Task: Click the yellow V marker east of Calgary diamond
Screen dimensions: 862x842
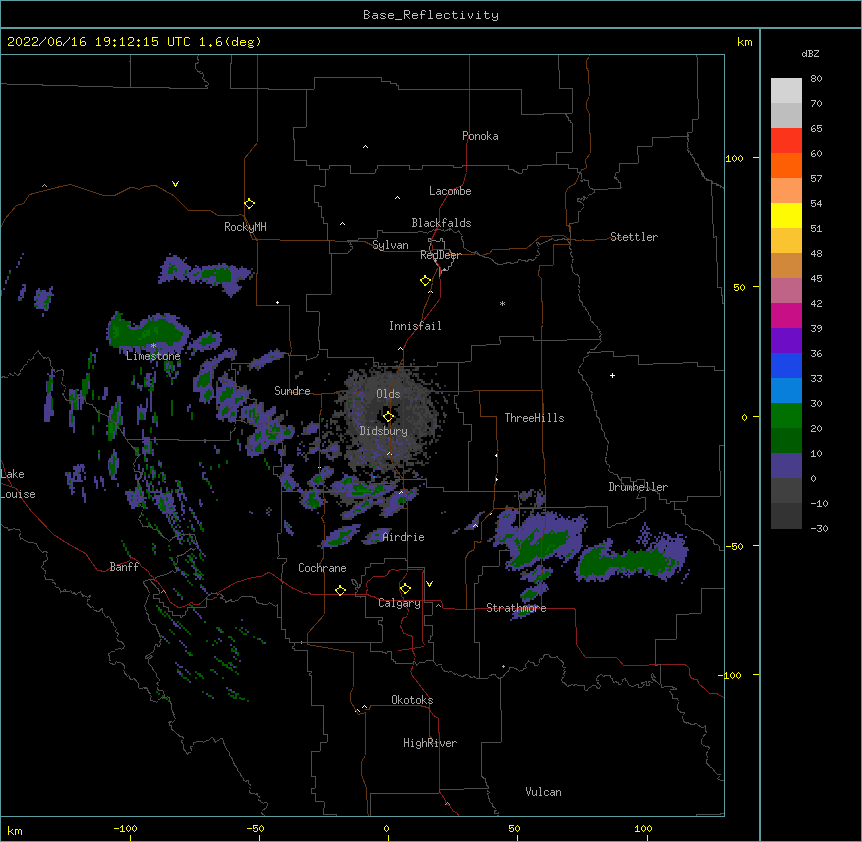Action: [429, 584]
